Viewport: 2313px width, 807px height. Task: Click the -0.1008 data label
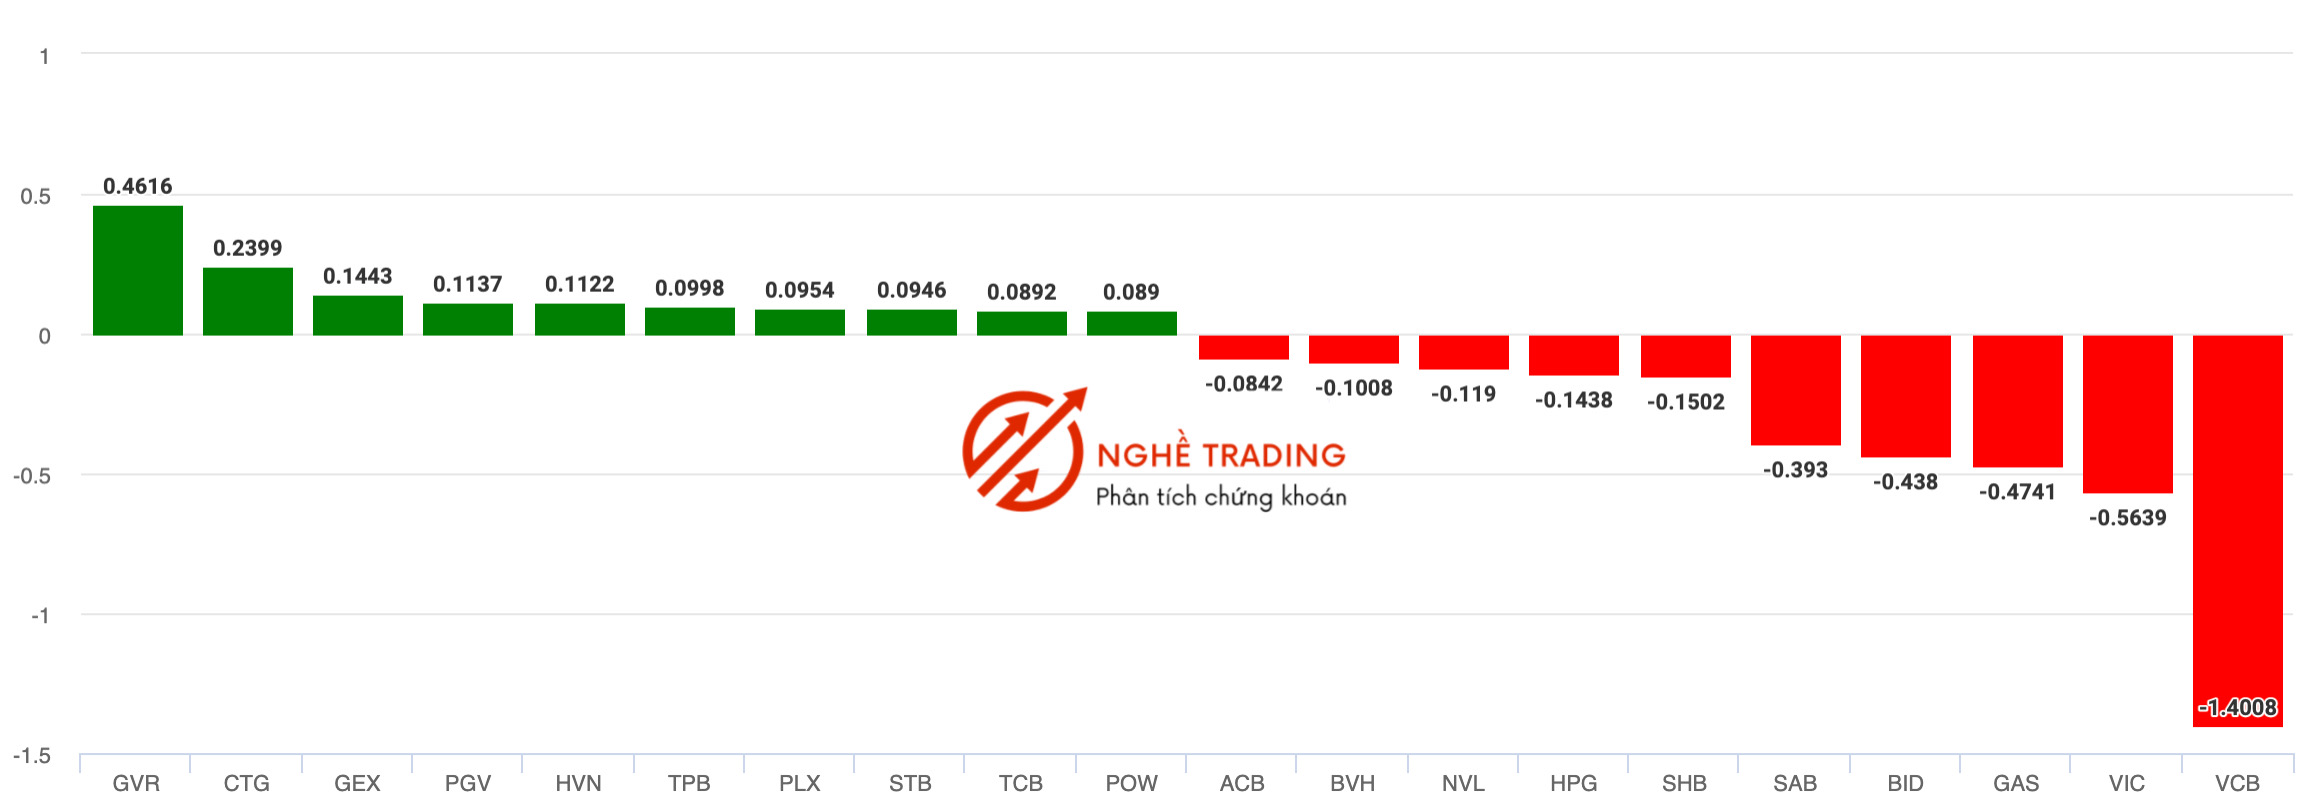(1354, 389)
